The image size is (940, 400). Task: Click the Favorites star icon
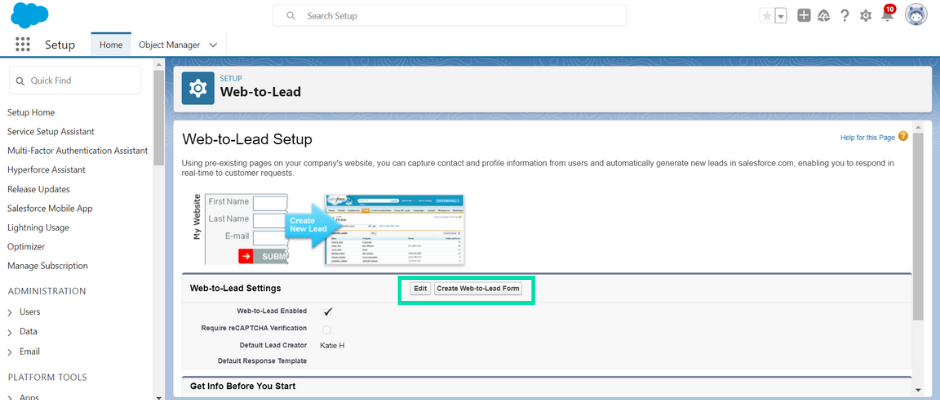tap(767, 16)
